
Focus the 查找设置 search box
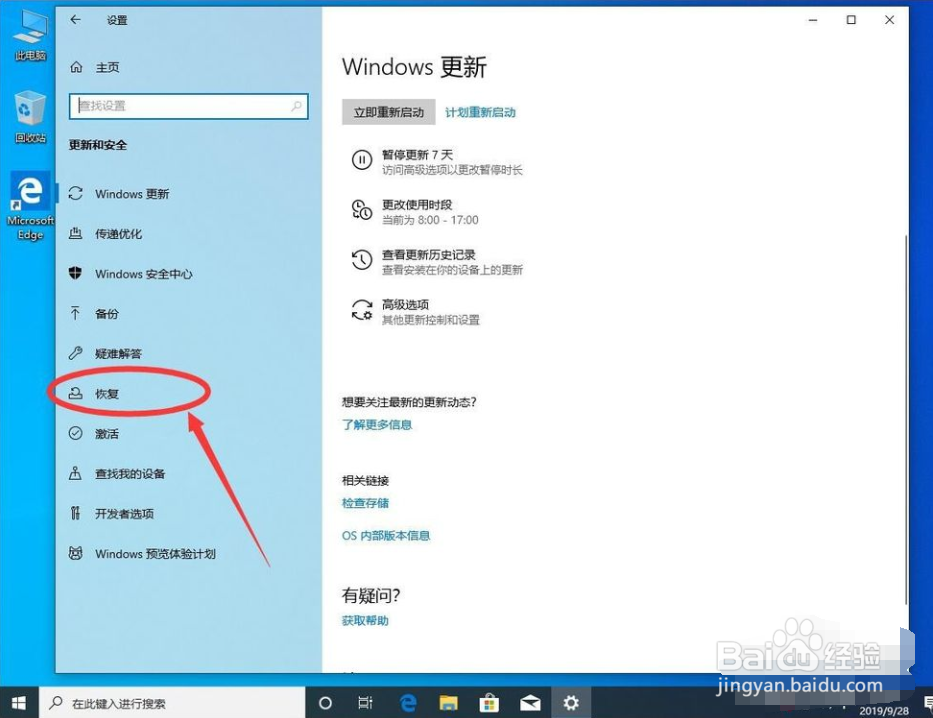[x=188, y=106]
